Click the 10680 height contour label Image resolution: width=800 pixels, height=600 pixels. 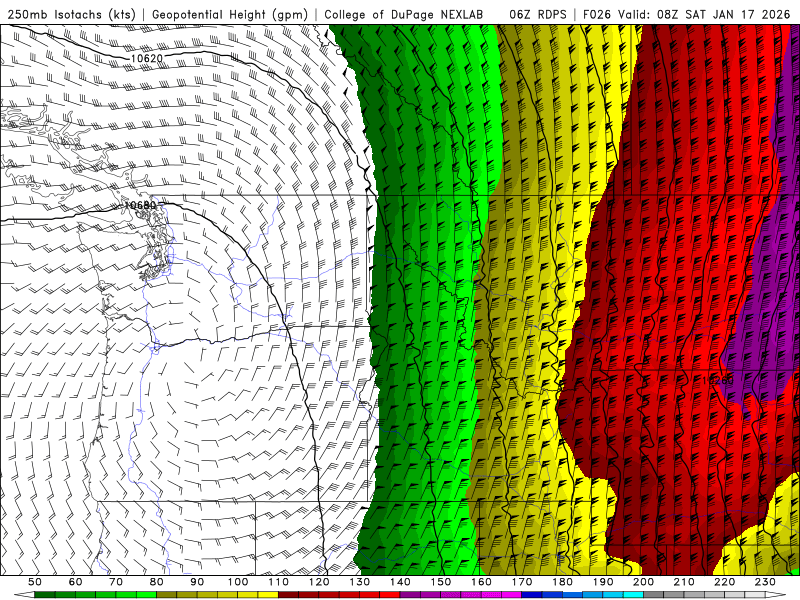[x=140, y=205]
